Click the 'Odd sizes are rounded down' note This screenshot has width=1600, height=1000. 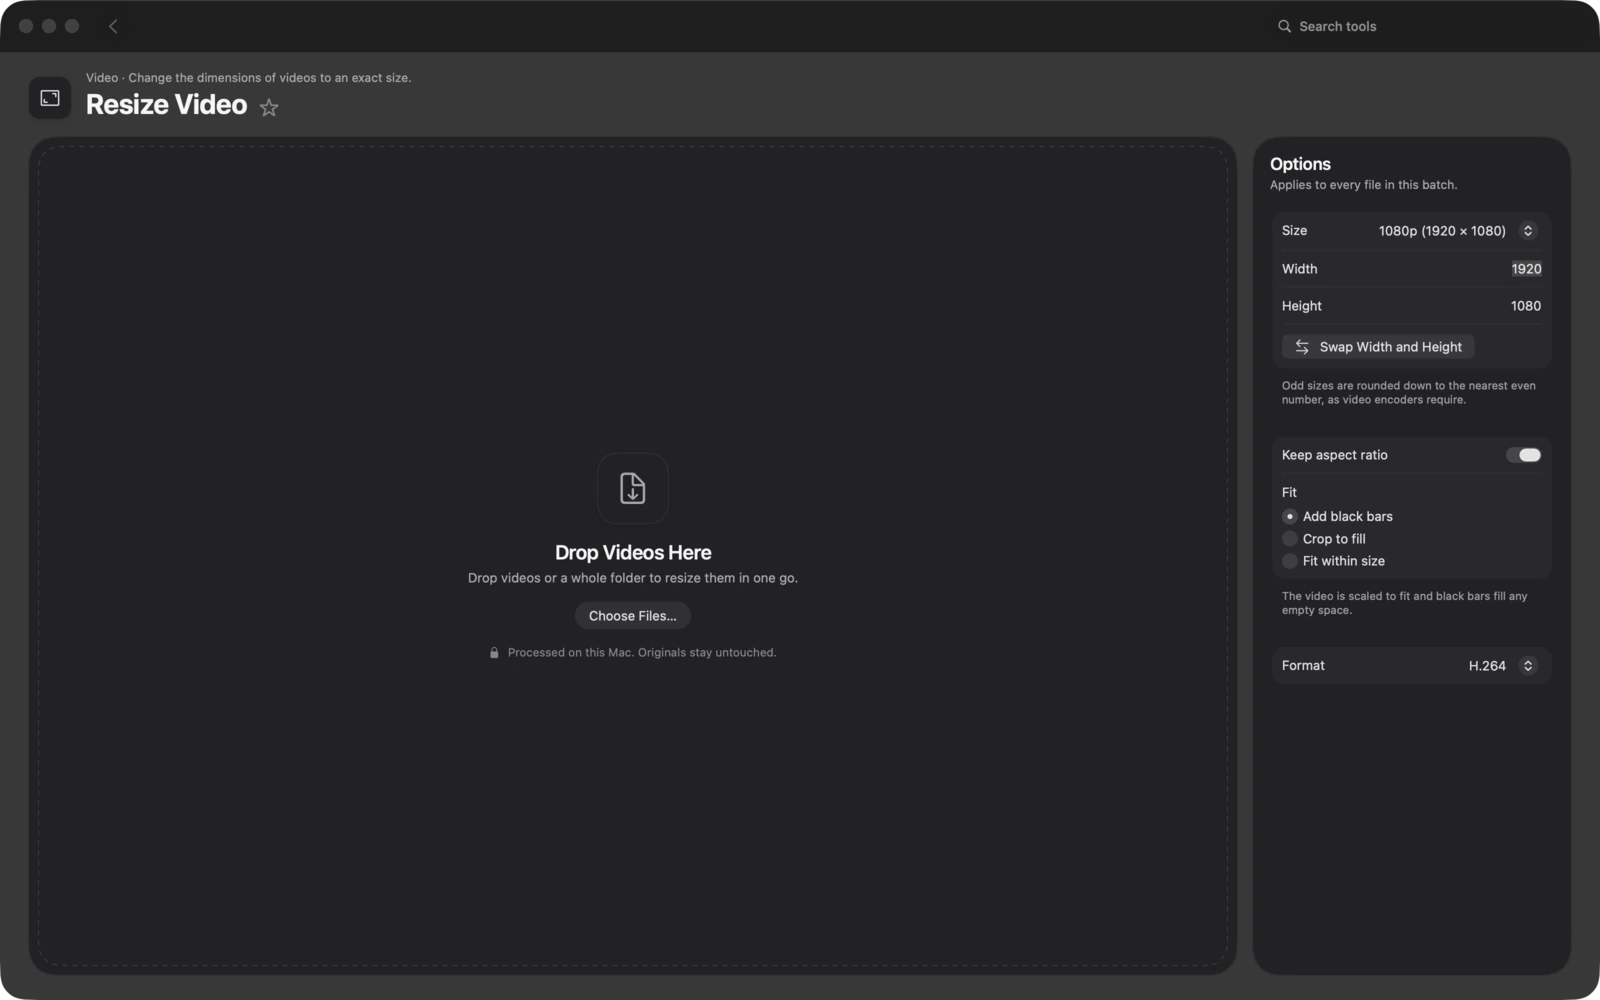click(1408, 393)
